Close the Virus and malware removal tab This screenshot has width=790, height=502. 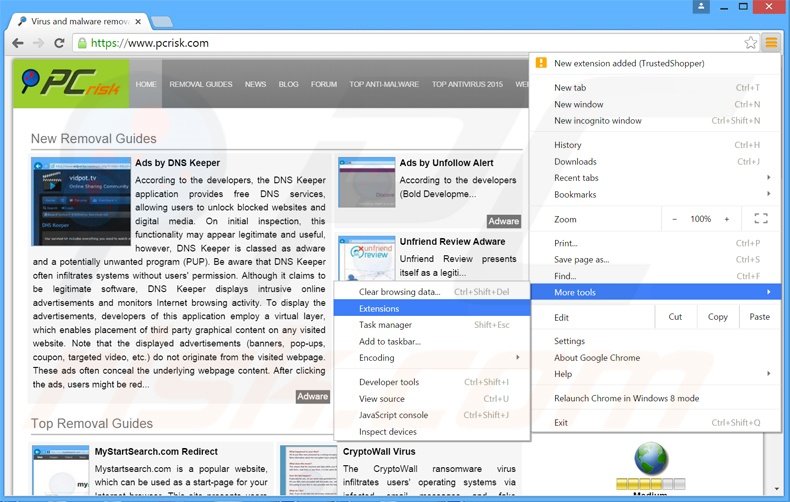[138, 22]
